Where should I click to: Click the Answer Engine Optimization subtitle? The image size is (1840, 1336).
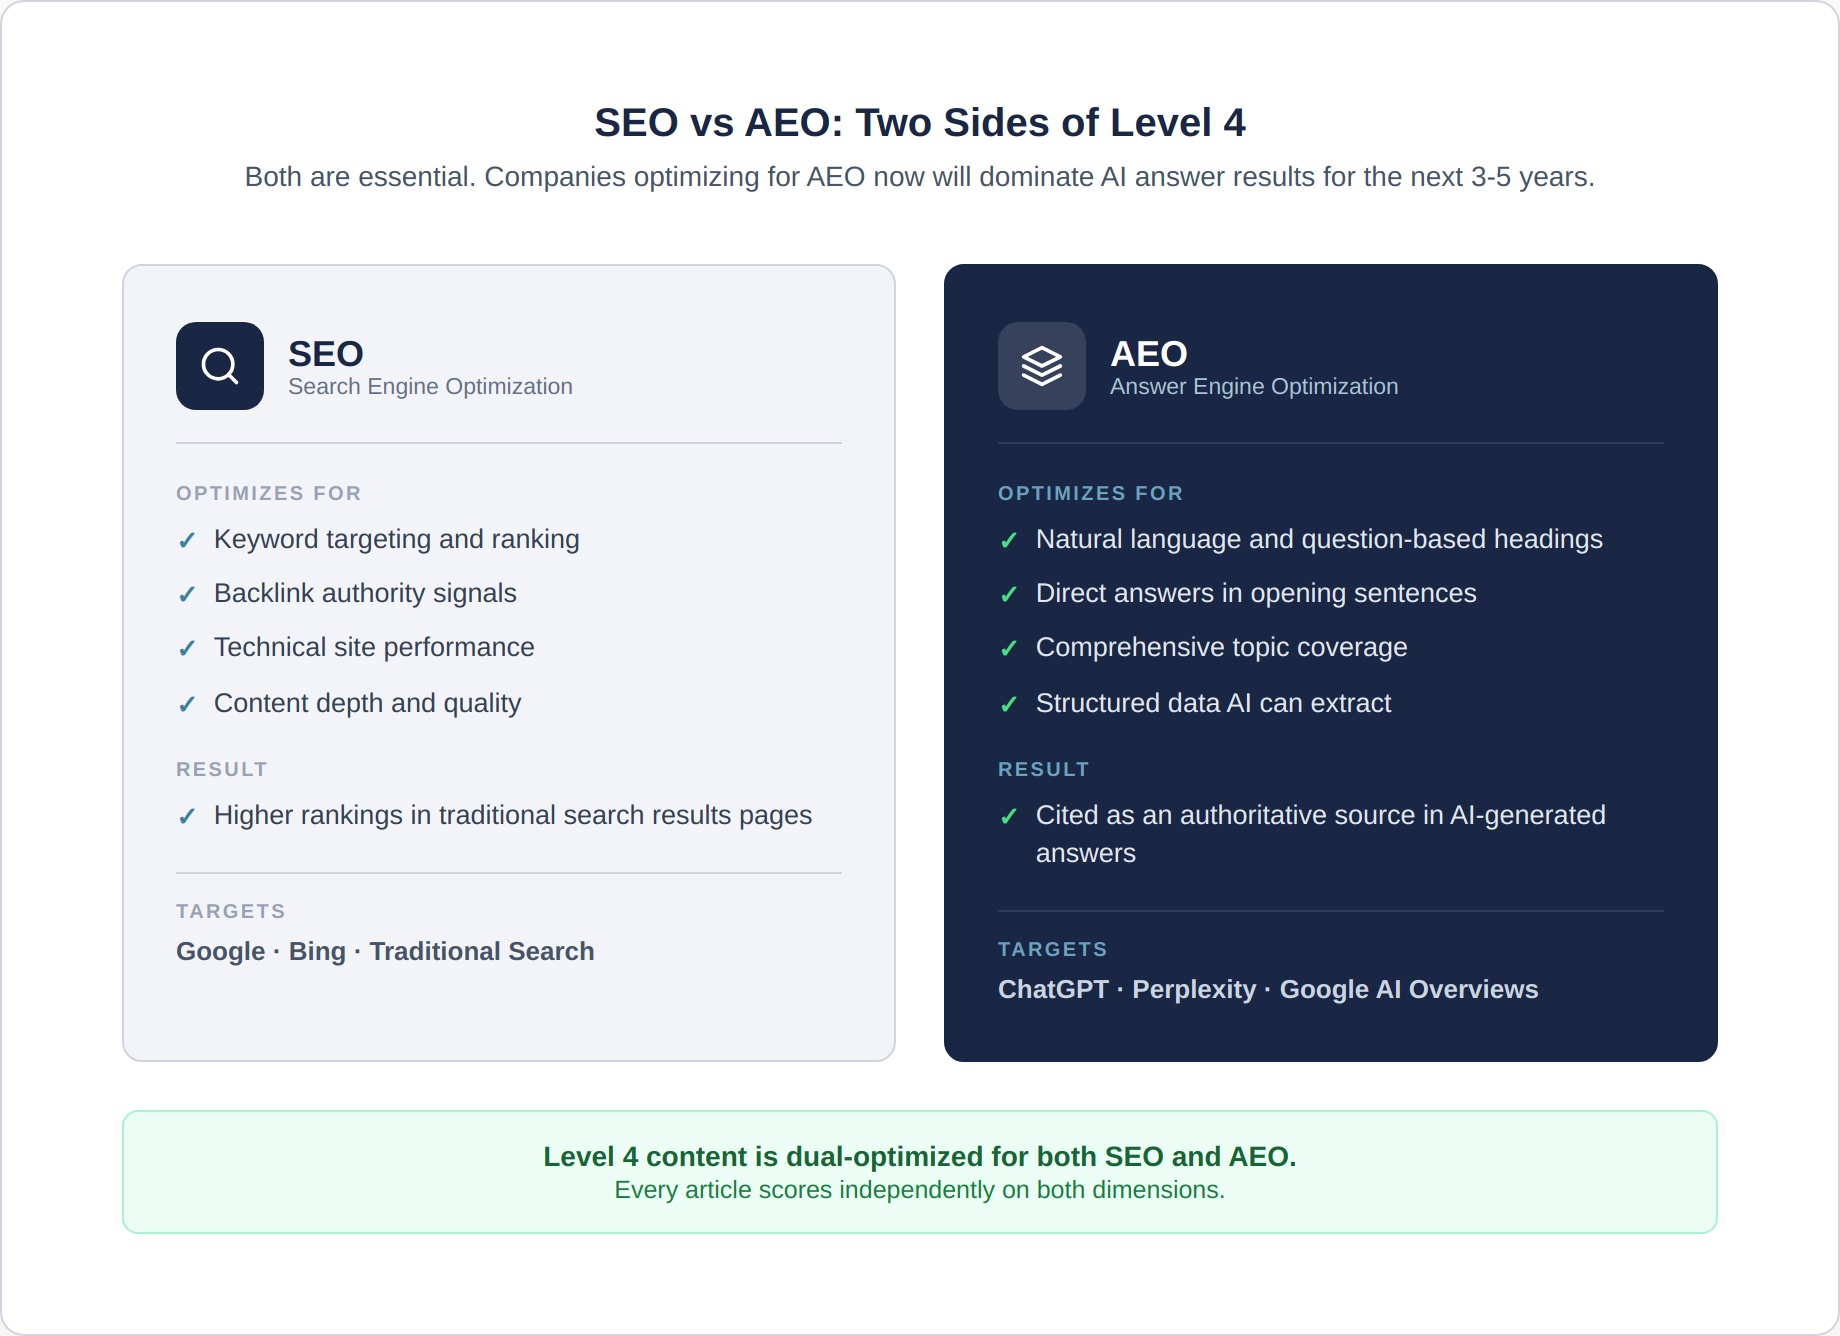point(1254,387)
